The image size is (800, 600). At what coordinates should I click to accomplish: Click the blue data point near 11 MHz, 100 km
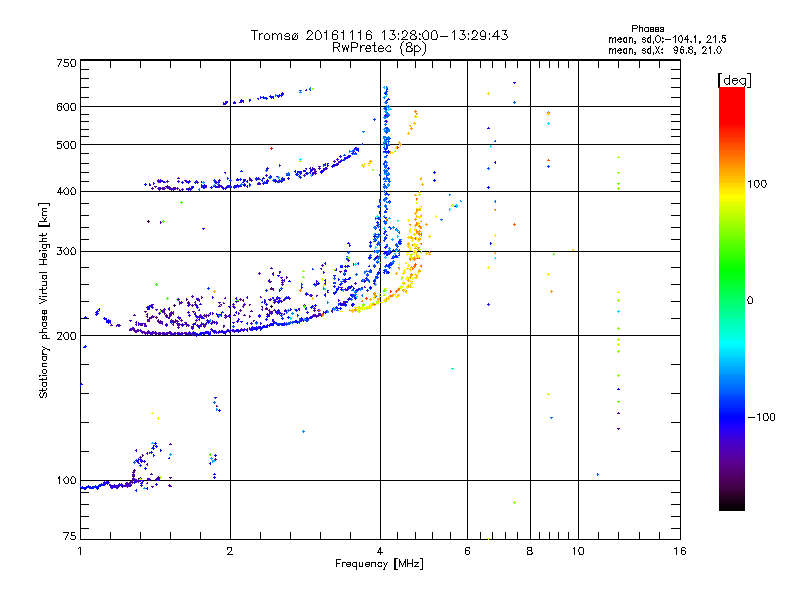pos(597,474)
